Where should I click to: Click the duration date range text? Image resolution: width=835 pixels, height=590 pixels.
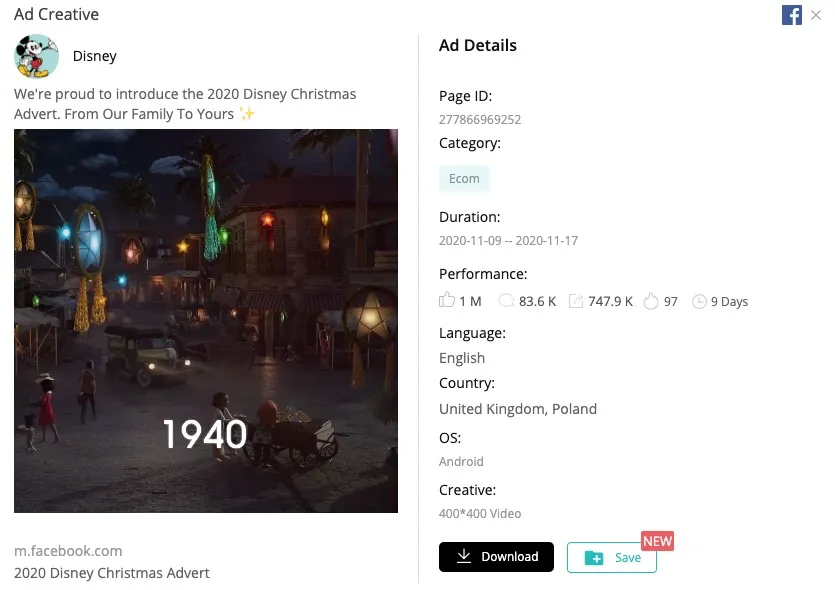[x=508, y=241]
